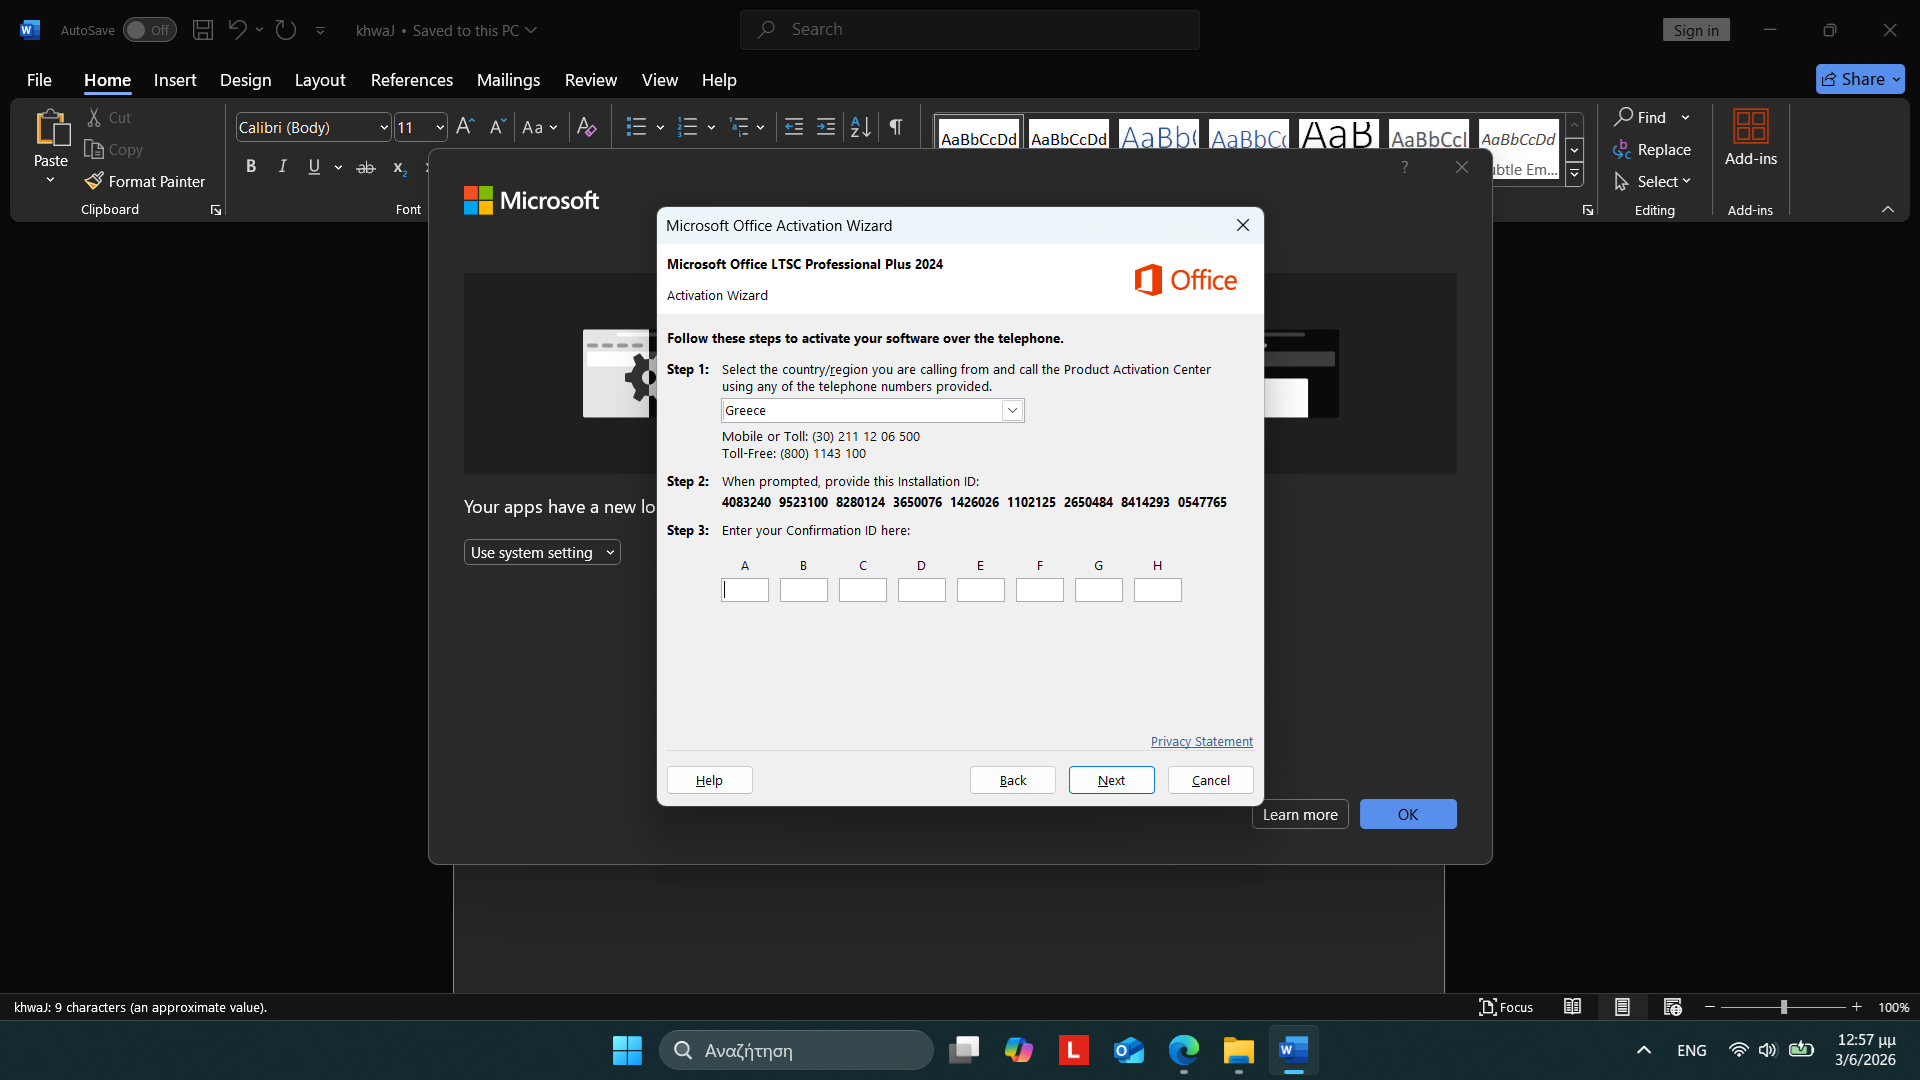Screen dimensions: 1920x1080
Task: Click the Save icon in title bar
Action: click(203, 30)
